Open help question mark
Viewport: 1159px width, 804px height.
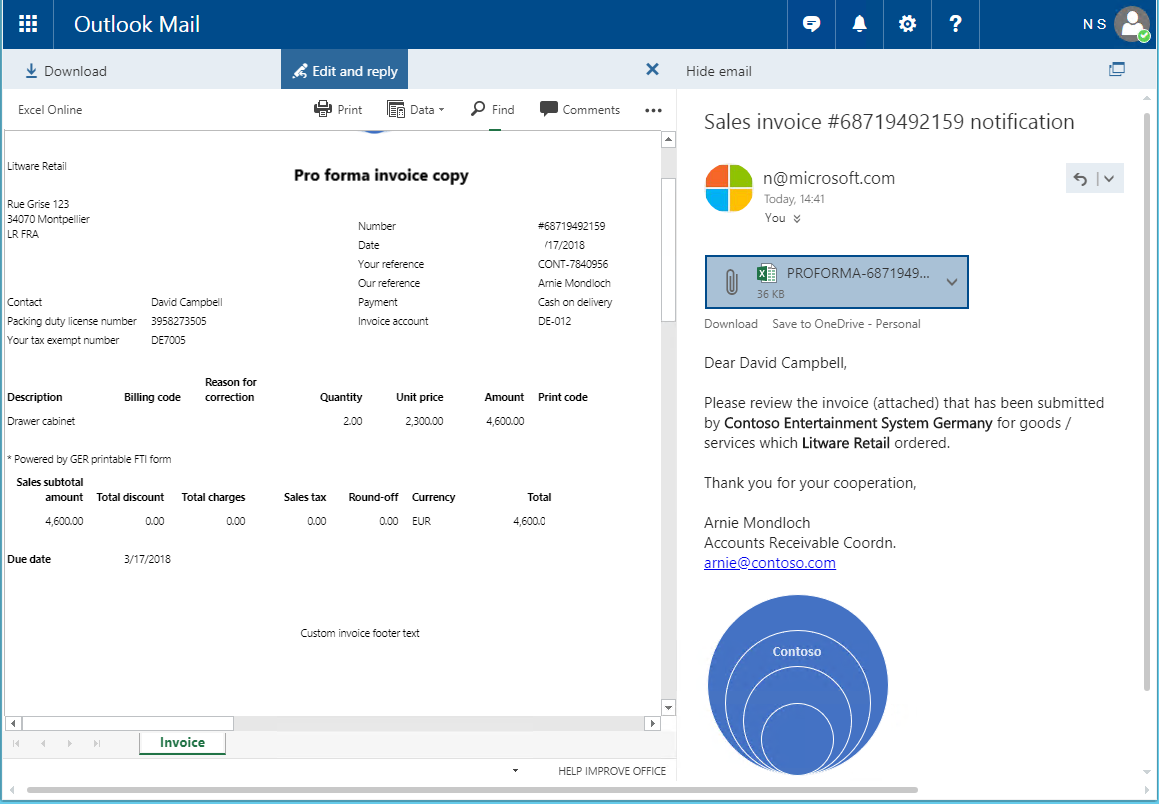pyautogui.click(x=955, y=24)
